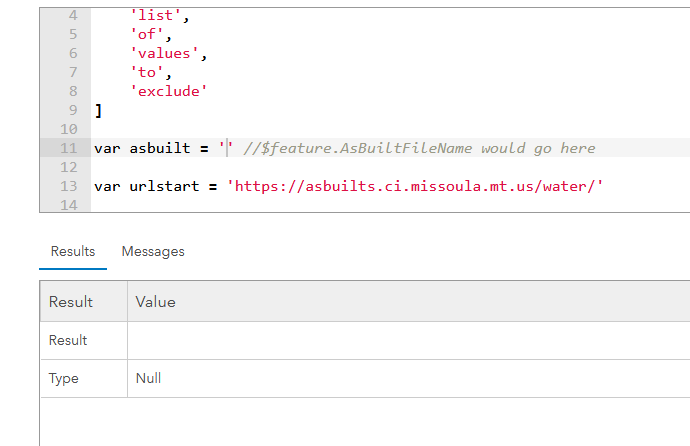Click the 'to' string on line 7
Image resolution: width=690 pixels, height=446 pixels.
[x=147, y=72]
